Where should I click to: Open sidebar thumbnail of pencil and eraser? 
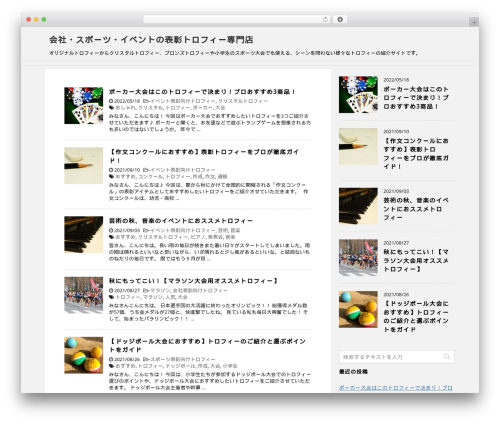click(358, 146)
